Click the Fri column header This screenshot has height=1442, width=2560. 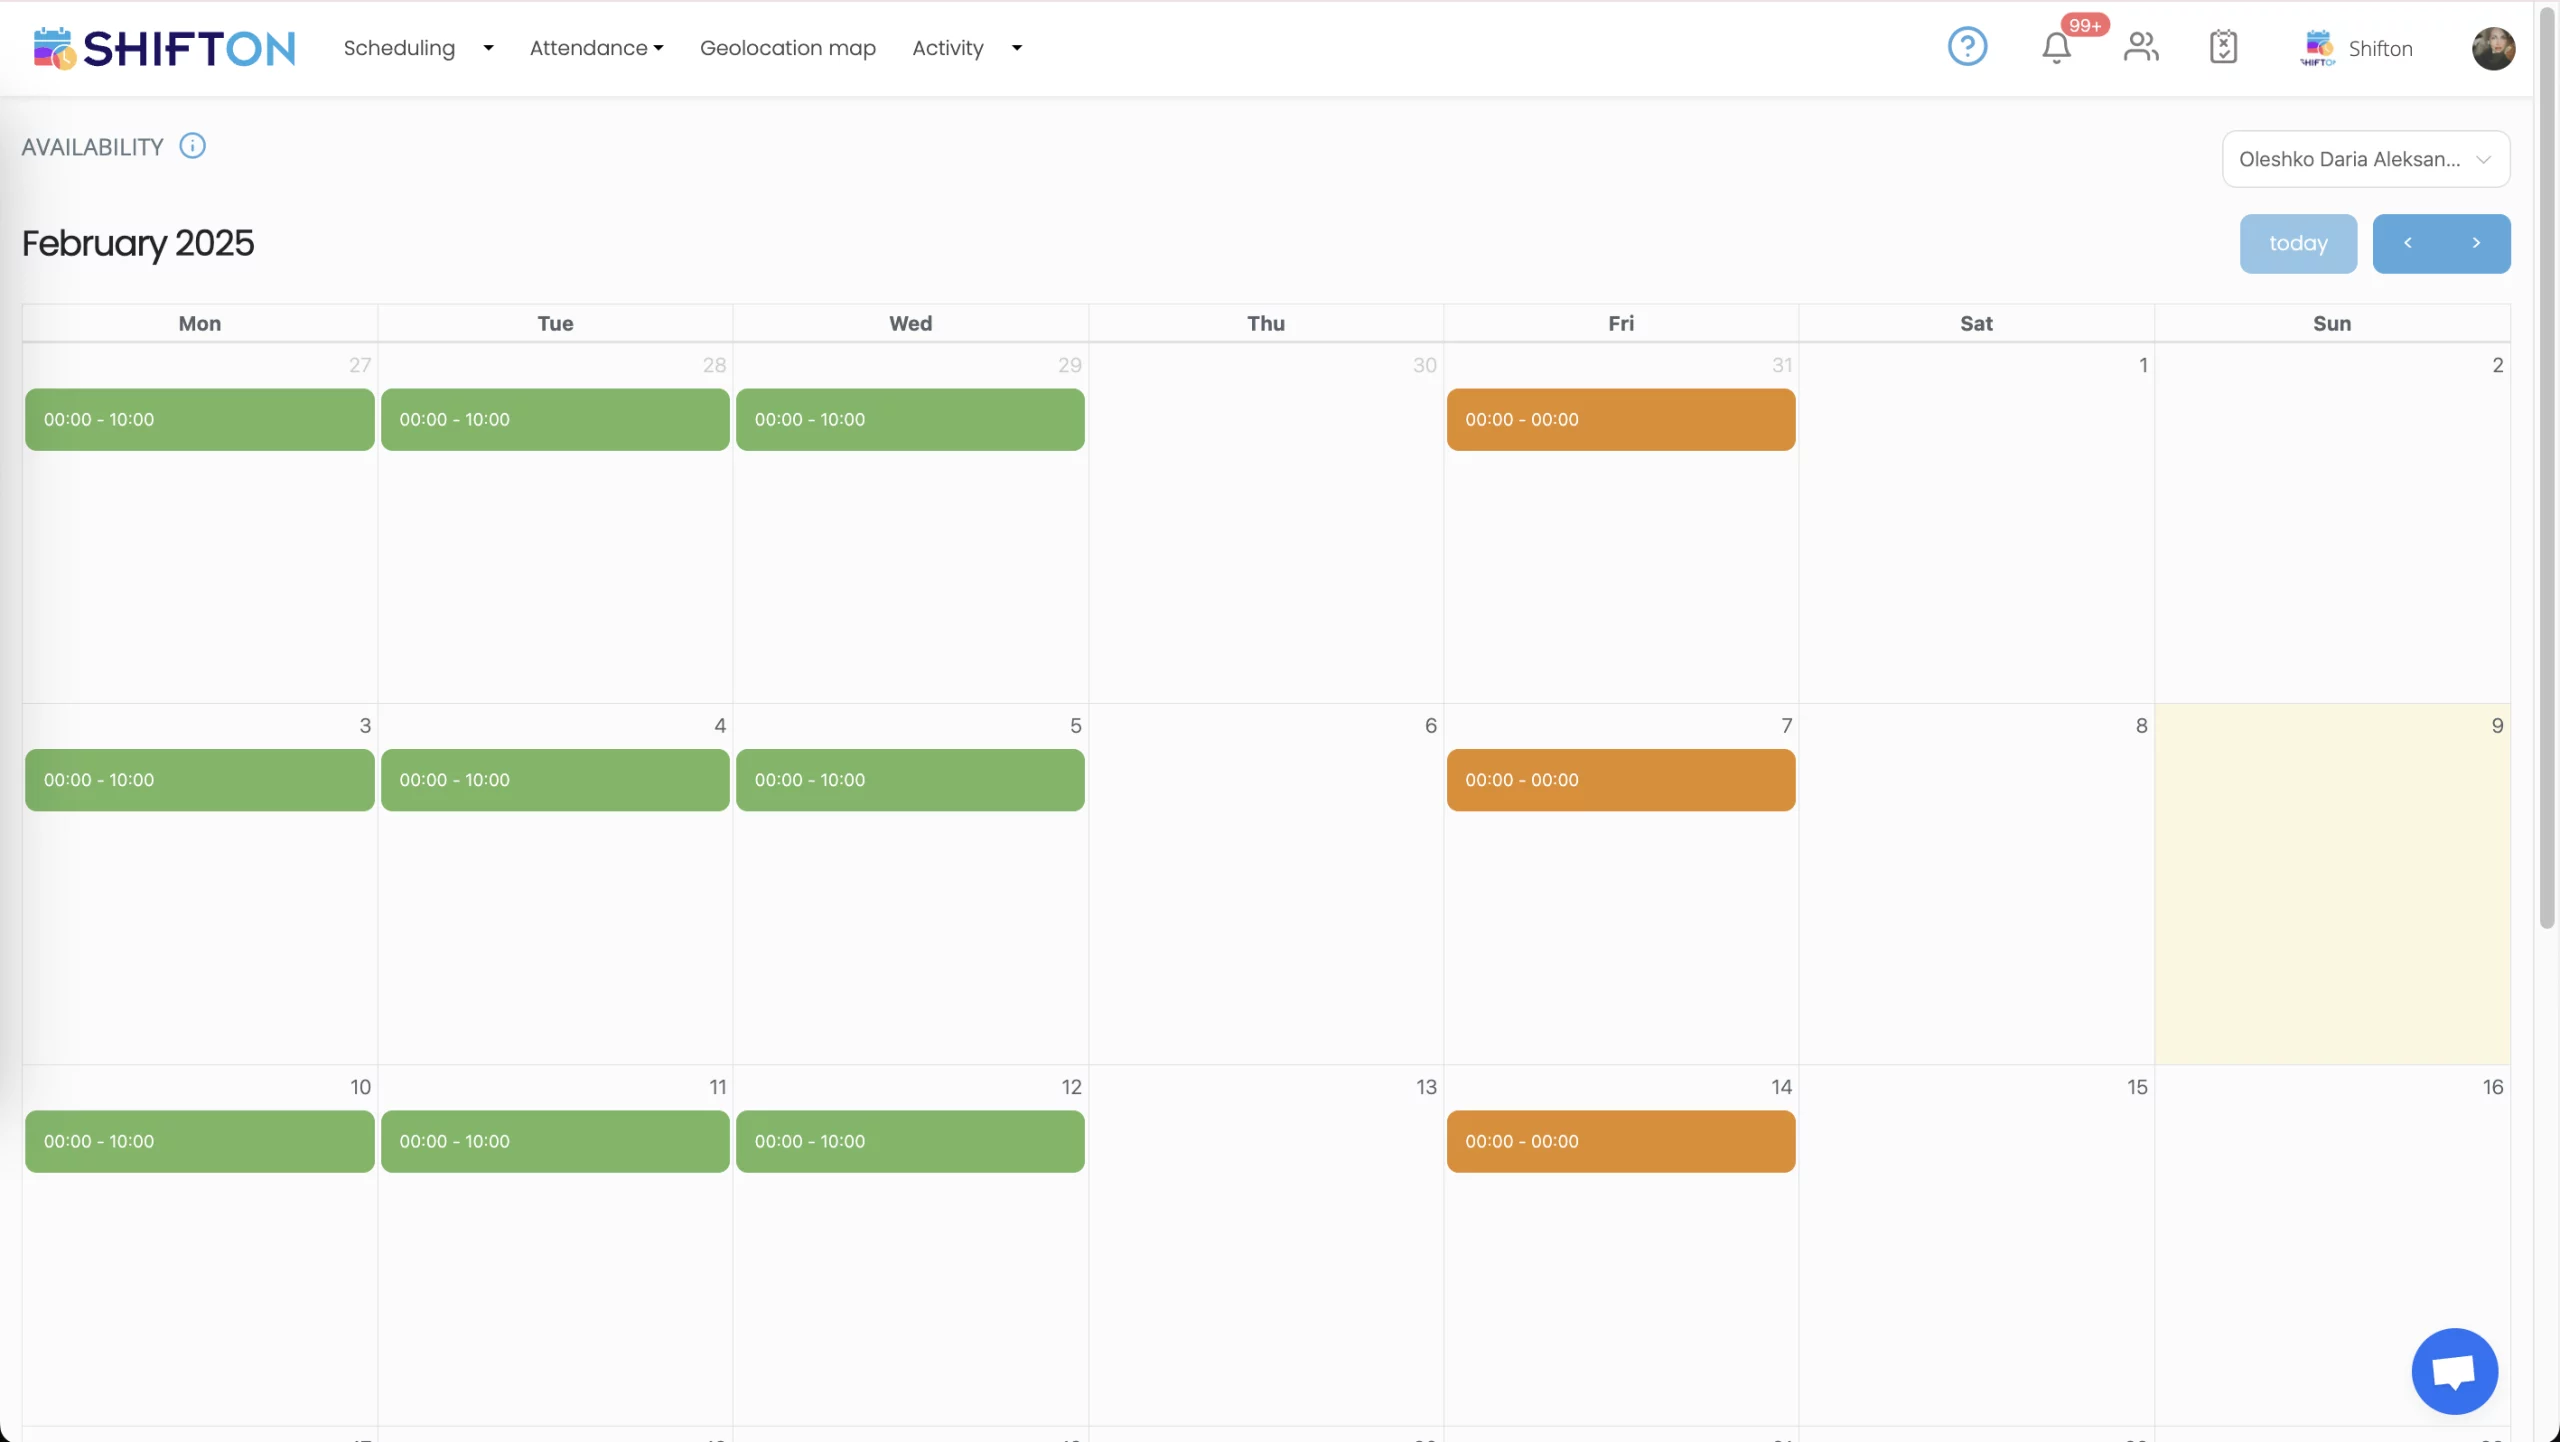coord(1621,323)
